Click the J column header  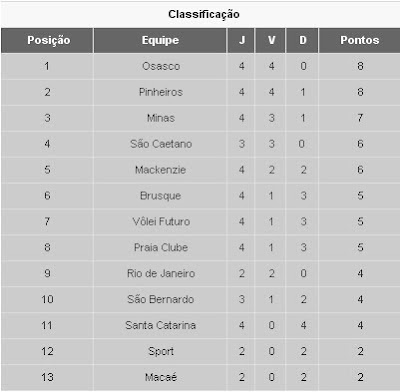tap(241, 40)
